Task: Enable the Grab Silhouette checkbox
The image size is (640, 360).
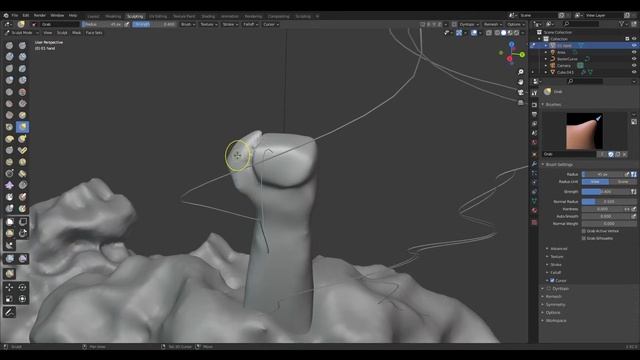Action: click(584, 238)
